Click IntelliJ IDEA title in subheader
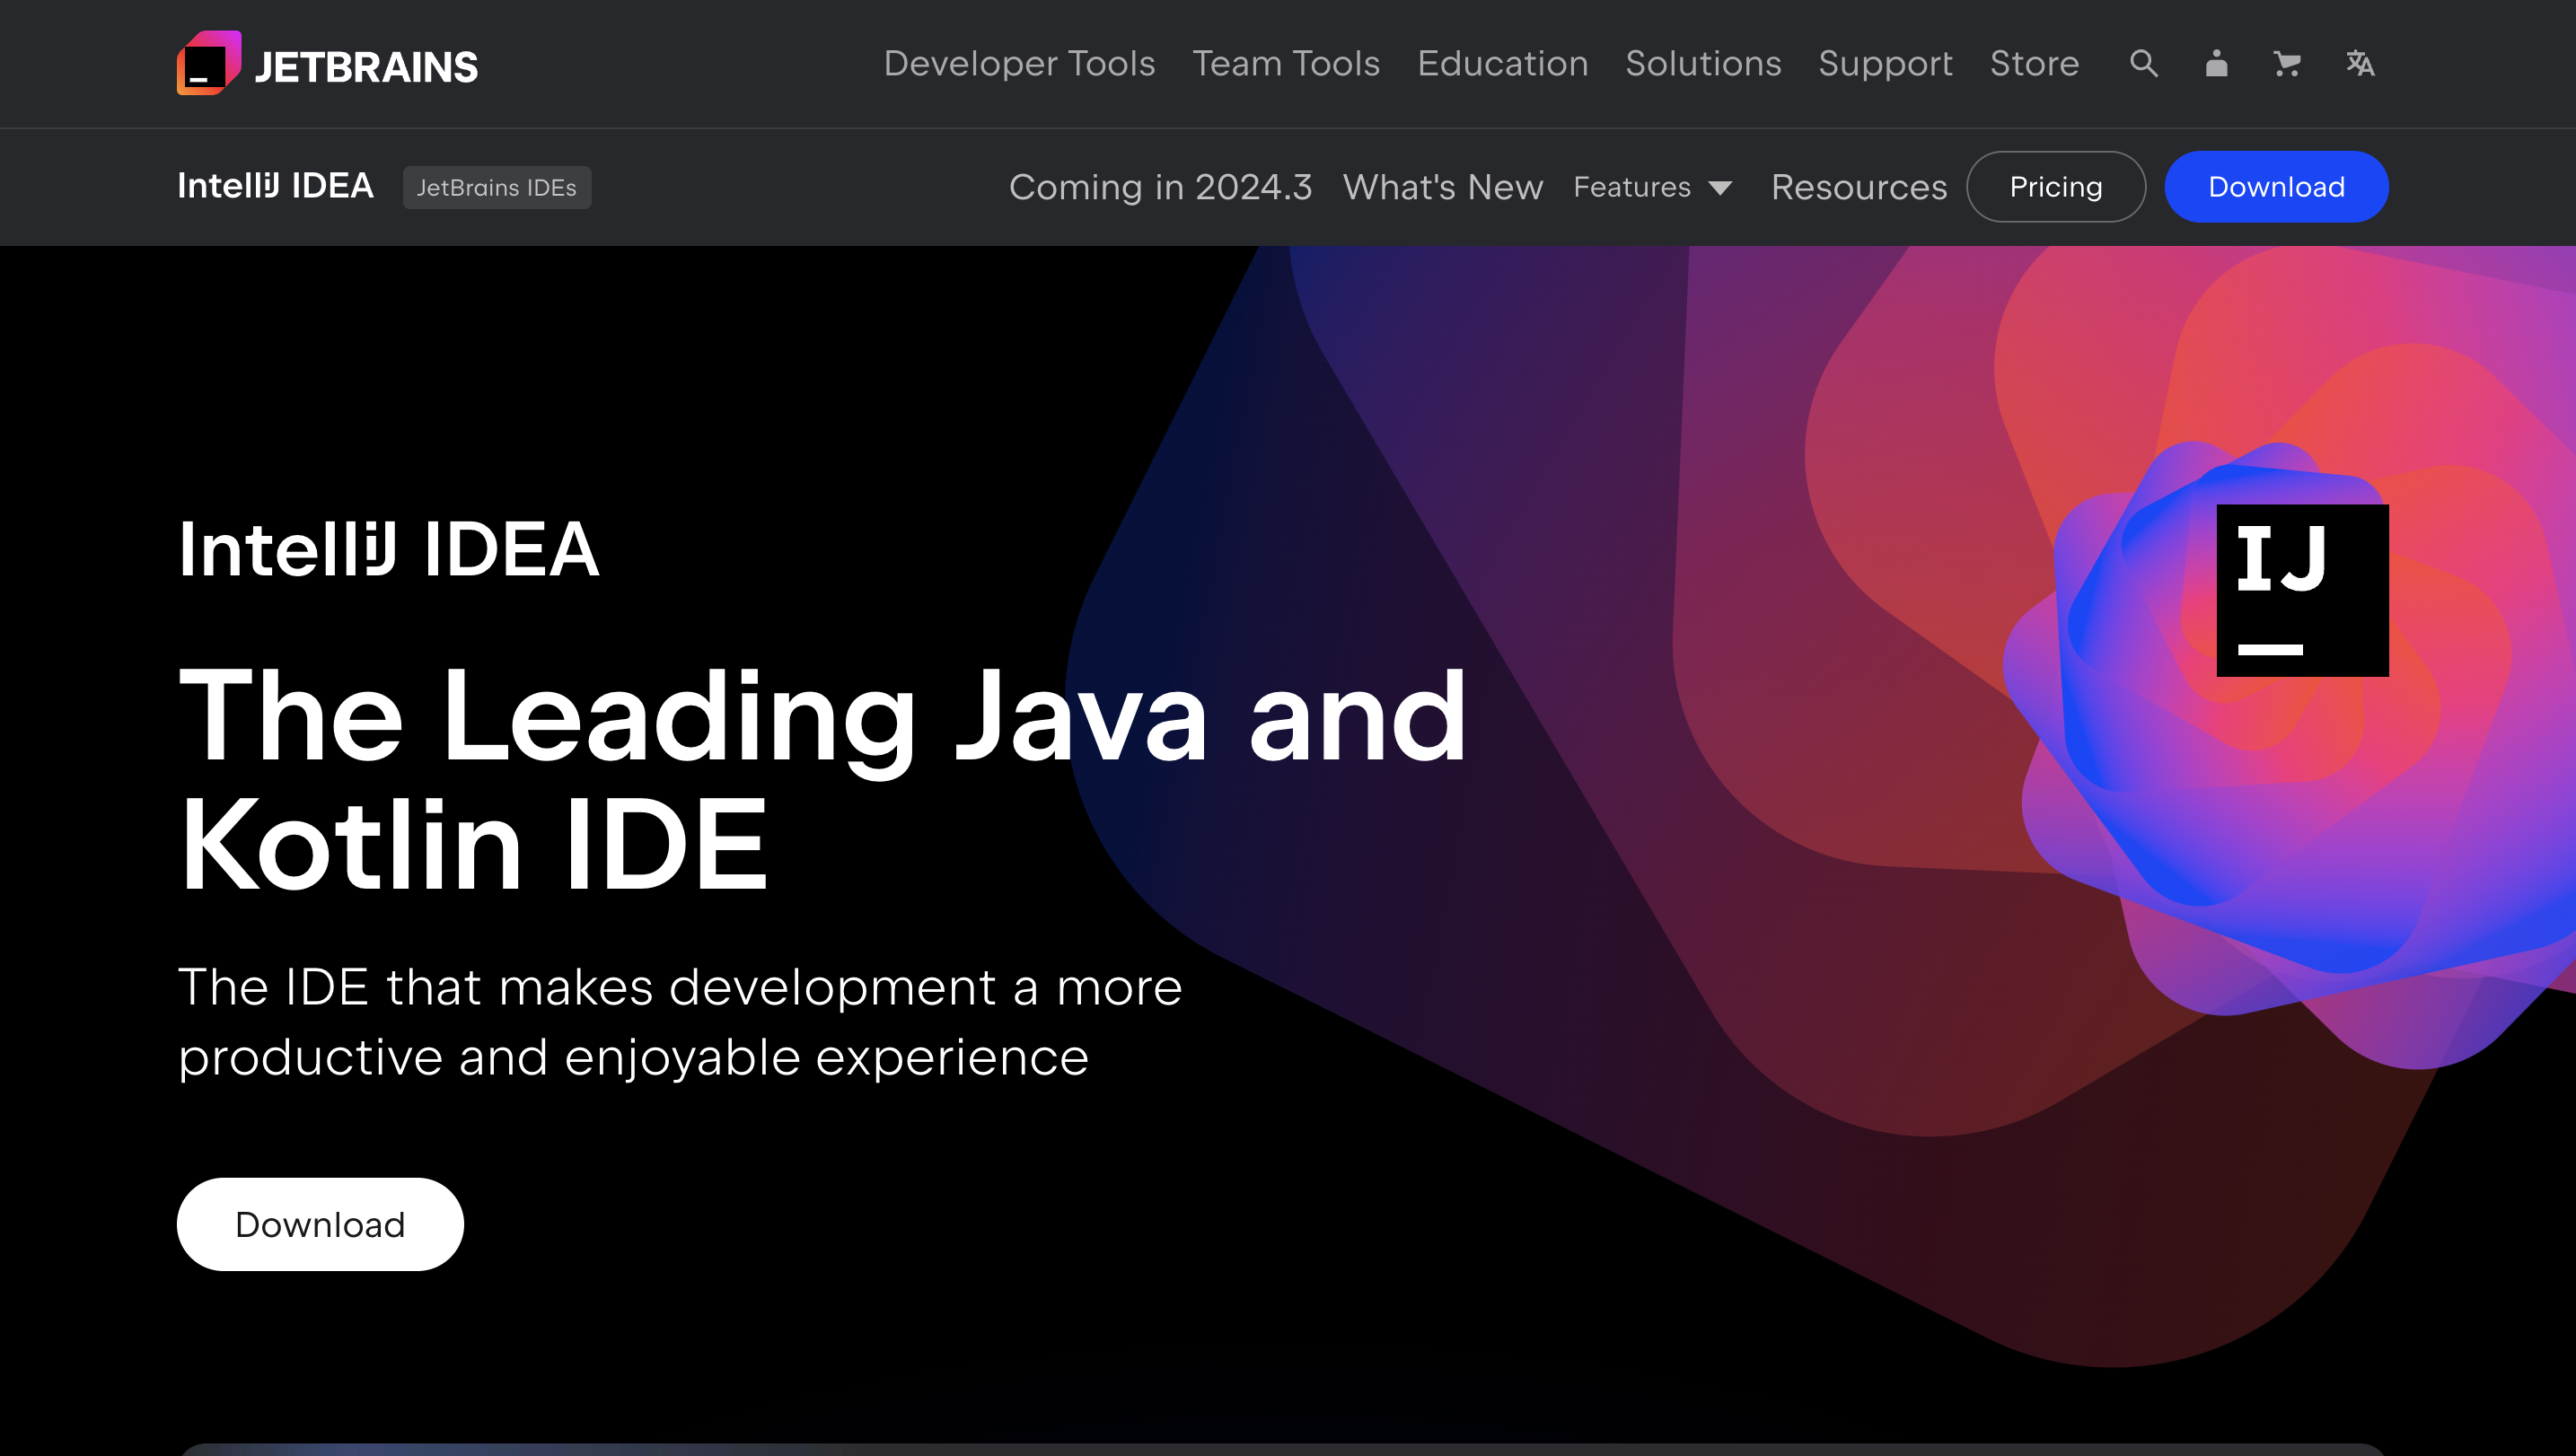 pyautogui.click(x=275, y=186)
